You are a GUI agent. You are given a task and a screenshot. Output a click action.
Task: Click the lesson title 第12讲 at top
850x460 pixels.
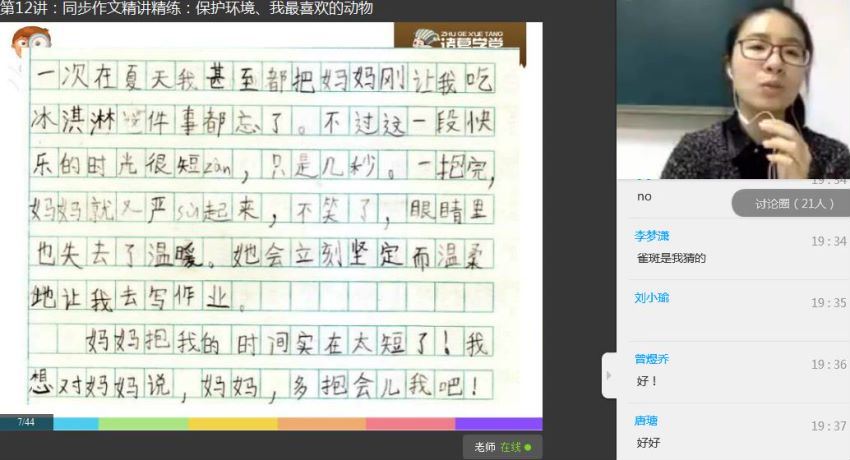(x=186, y=8)
